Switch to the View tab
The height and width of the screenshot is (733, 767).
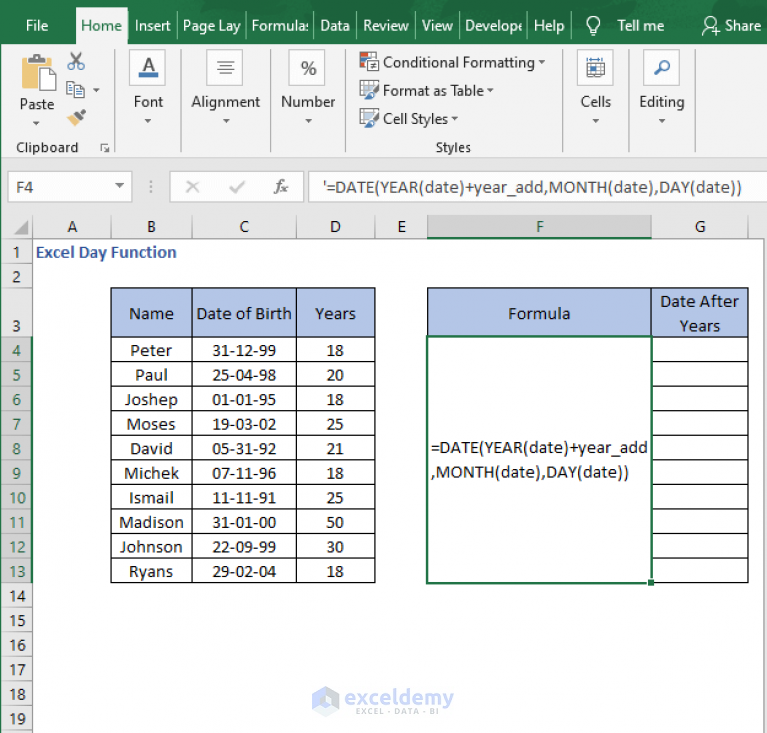tap(437, 25)
